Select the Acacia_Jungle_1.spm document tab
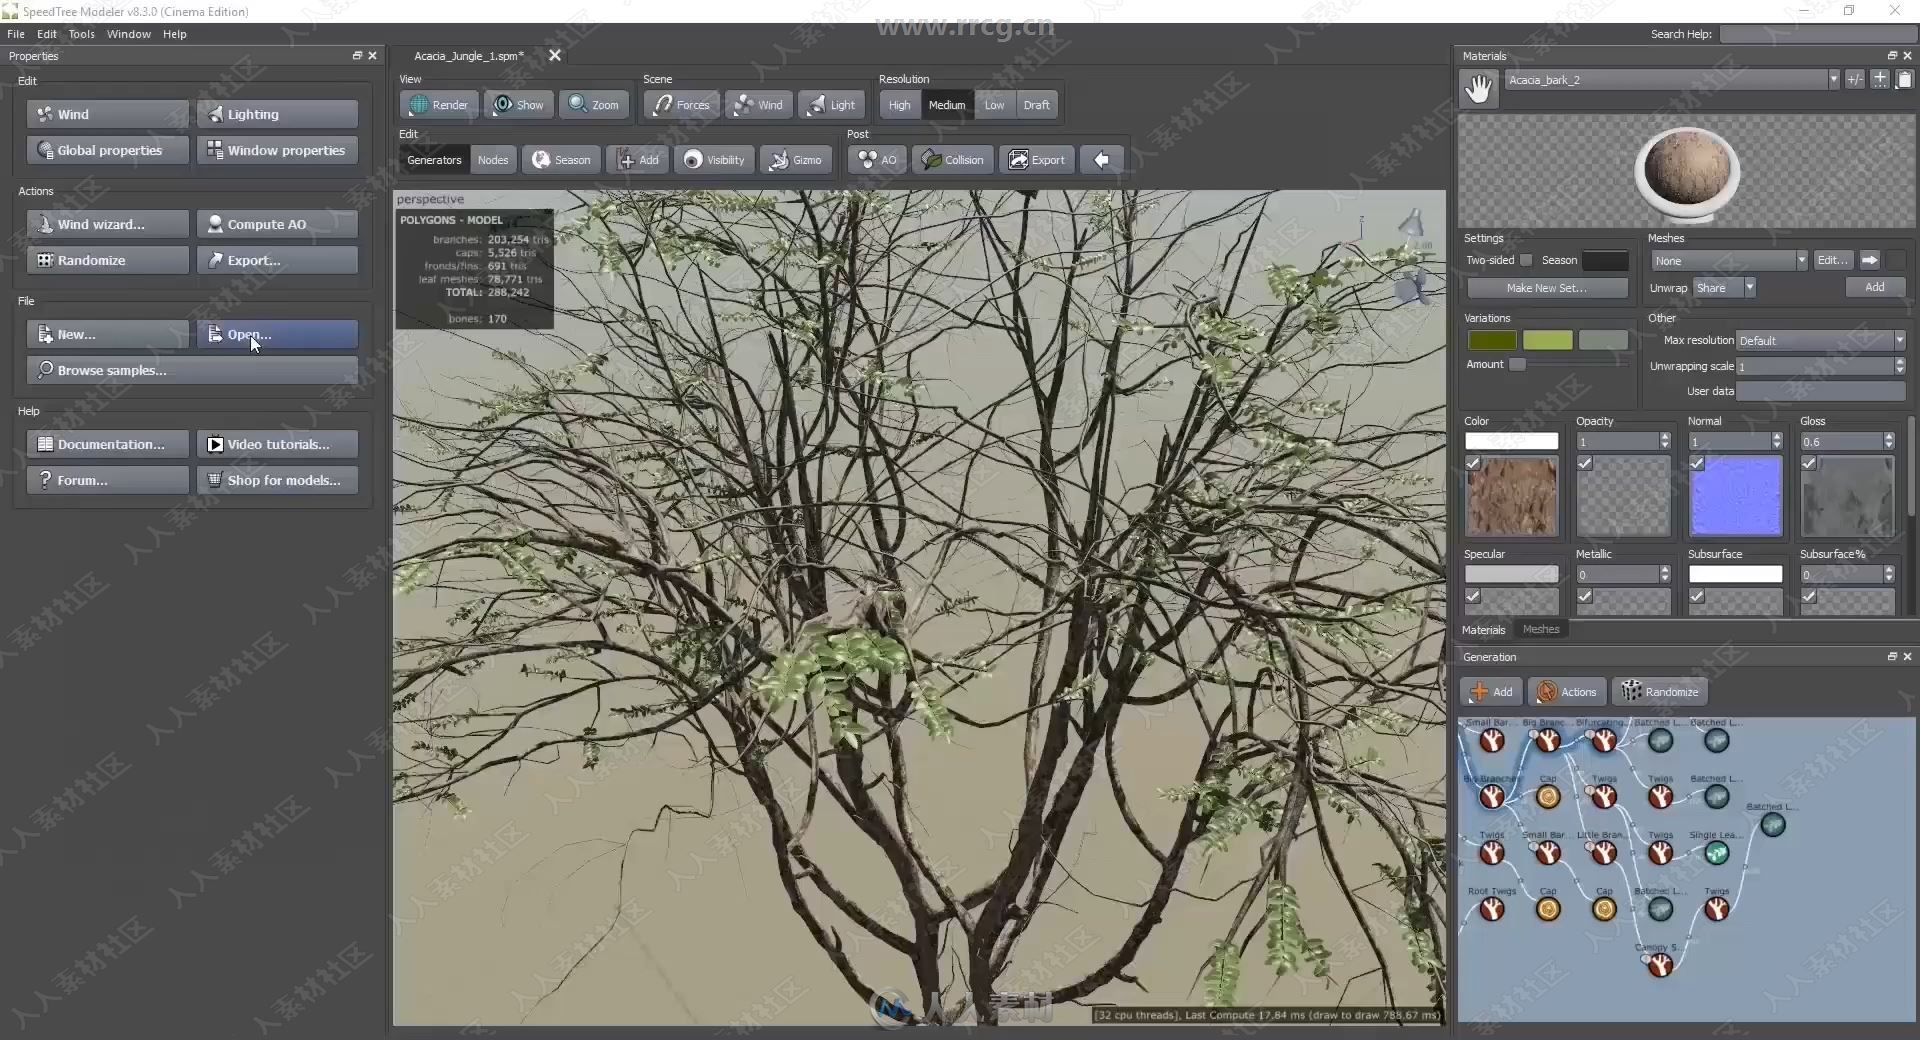The height and width of the screenshot is (1040, 1920). [x=469, y=56]
